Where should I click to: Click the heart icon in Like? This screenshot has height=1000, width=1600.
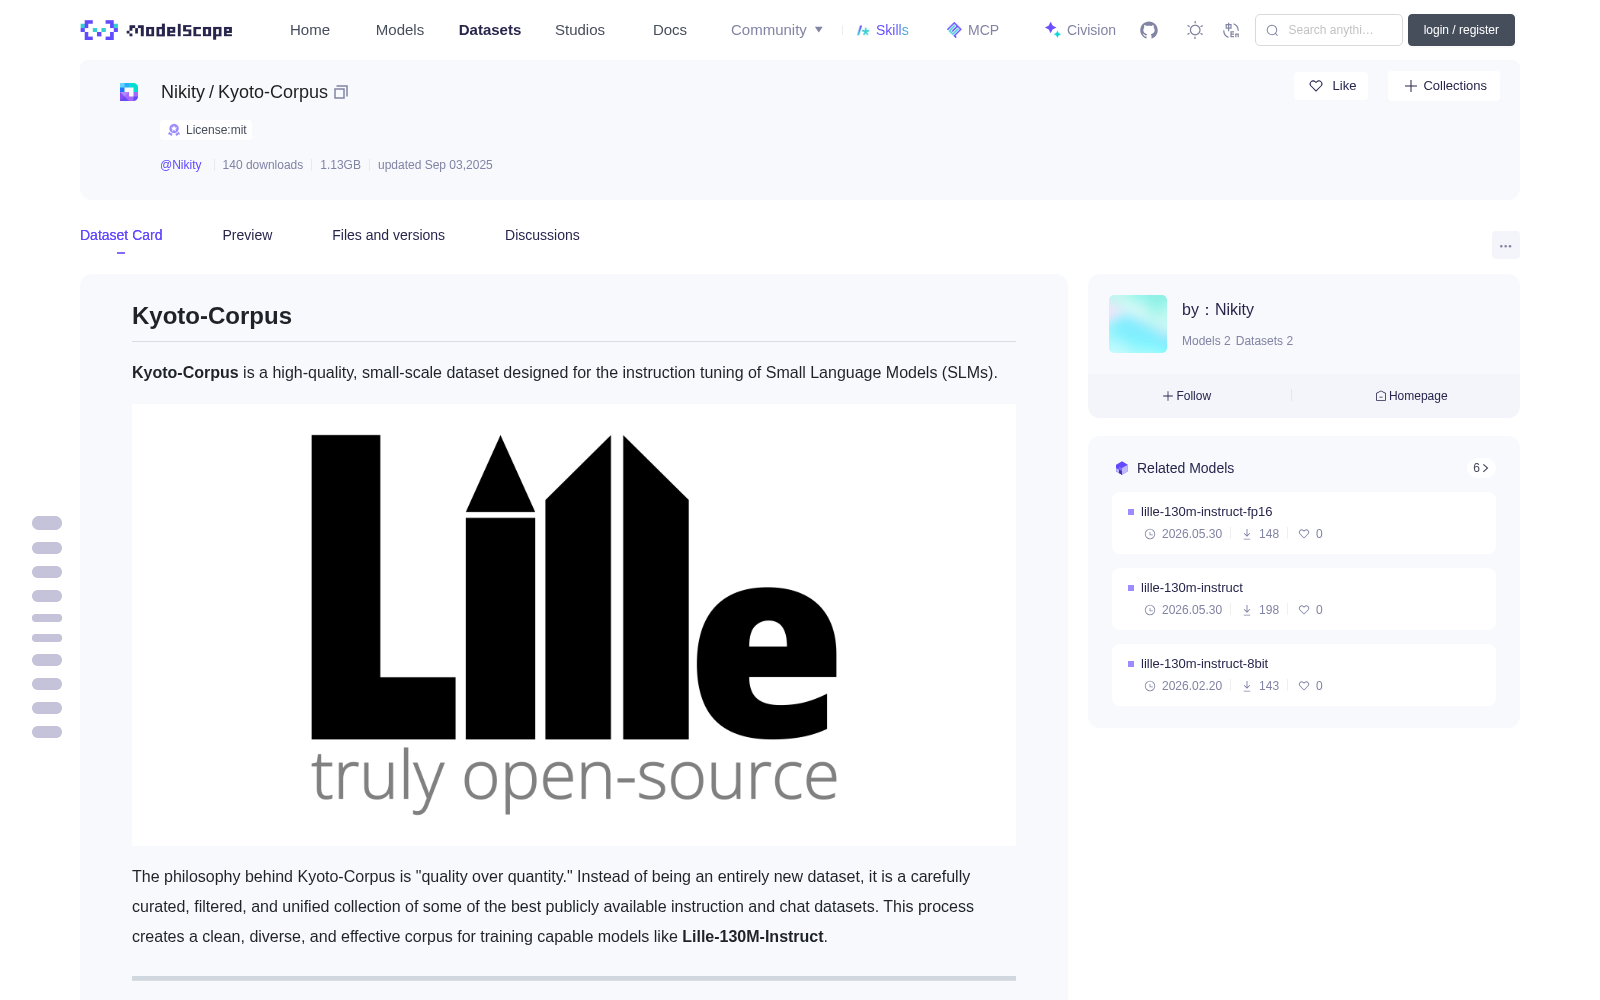1316,86
